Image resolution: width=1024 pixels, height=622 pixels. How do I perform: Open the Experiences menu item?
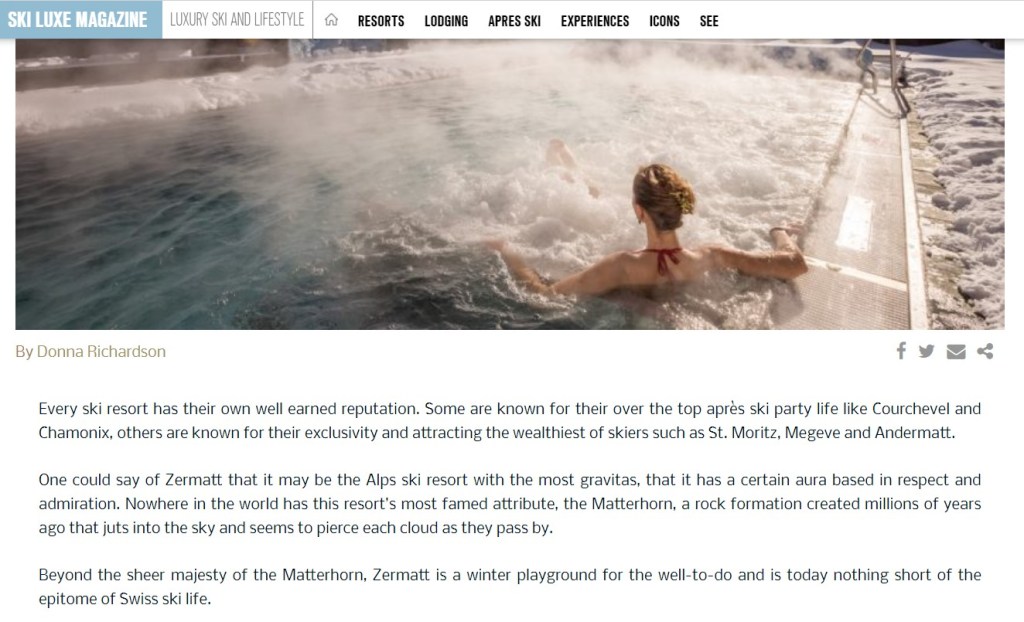click(x=595, y=21)
